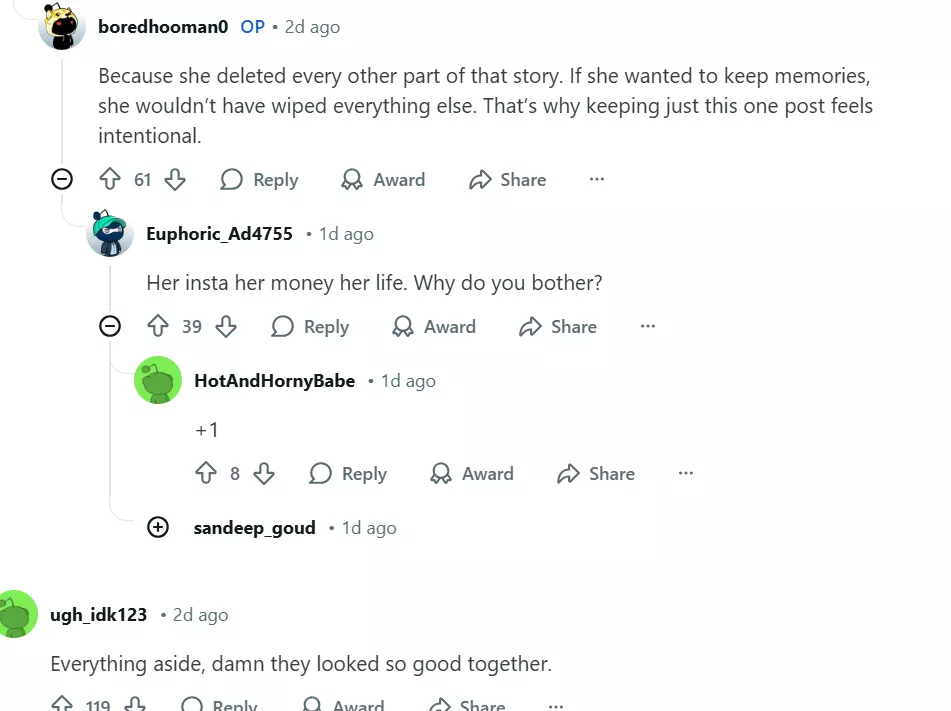Upvote boredhooman0's comment
The width and height of the screenshot is (951, 711).
click(110, 180)
